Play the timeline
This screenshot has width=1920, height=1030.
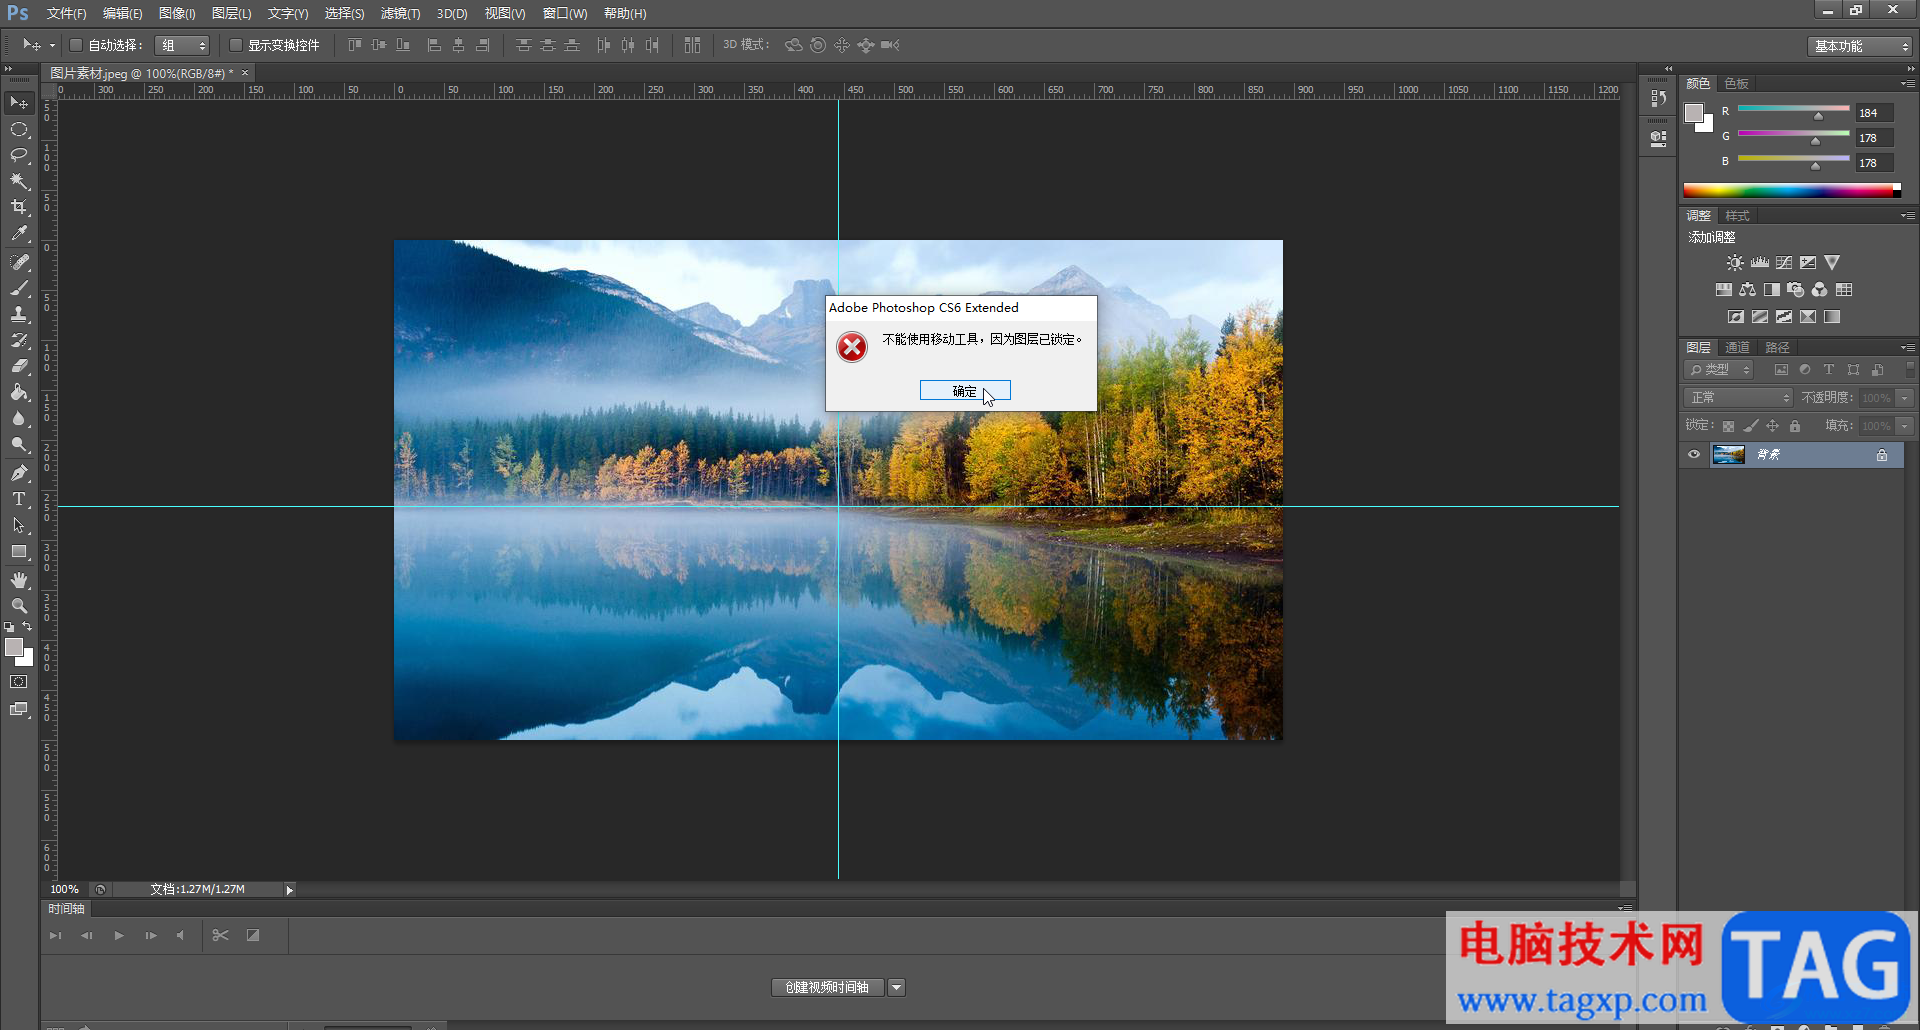coord(119,936)
